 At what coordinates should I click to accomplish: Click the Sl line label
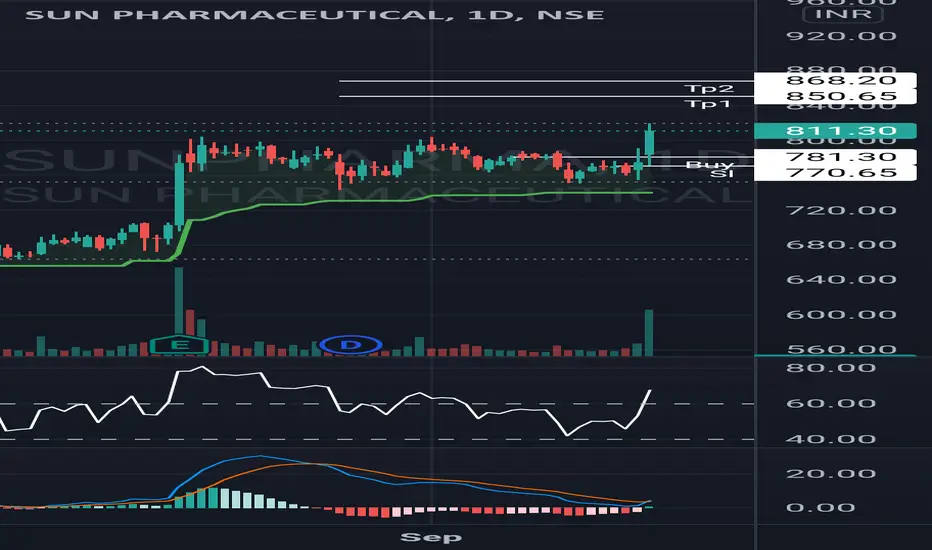722,173
